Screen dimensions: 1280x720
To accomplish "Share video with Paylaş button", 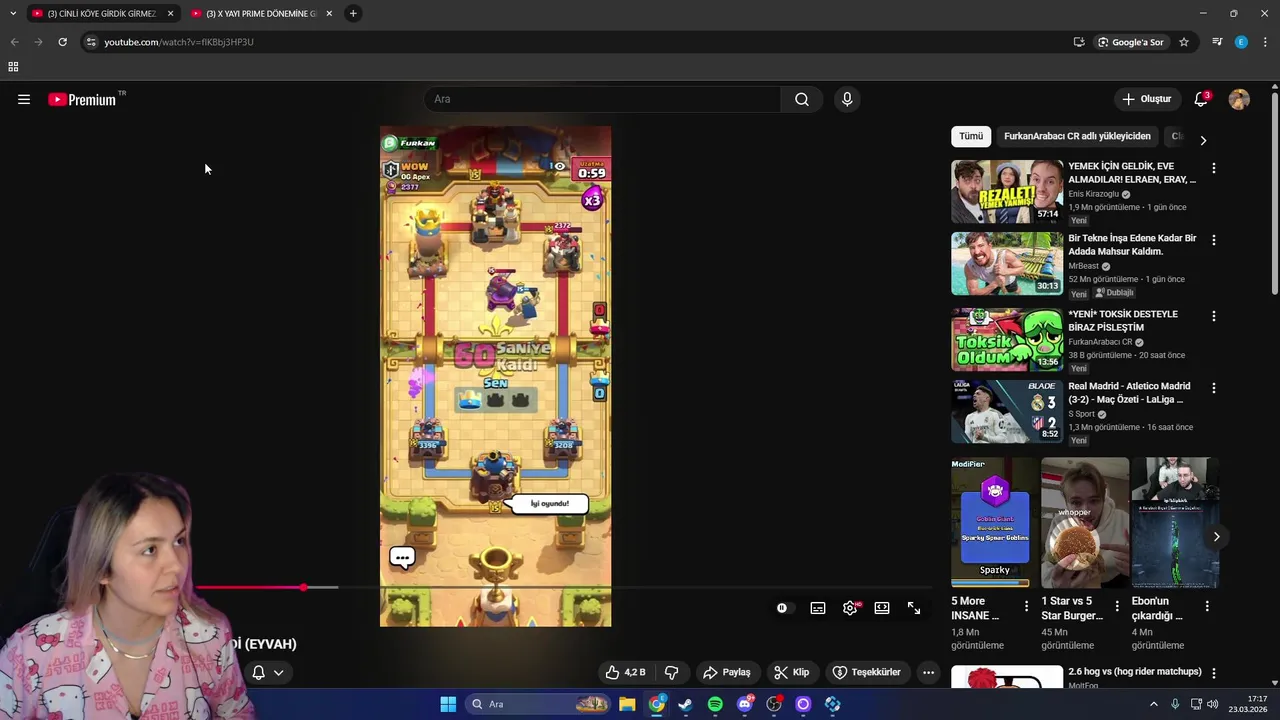I will (x=726, y=672).
